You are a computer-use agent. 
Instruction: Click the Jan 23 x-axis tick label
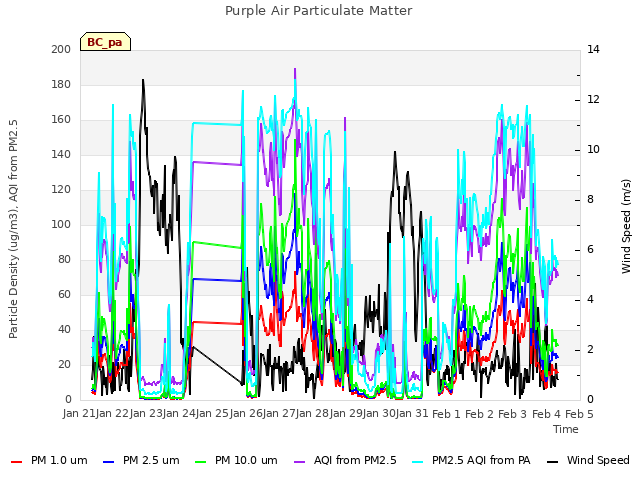click(x=146, y=413)
